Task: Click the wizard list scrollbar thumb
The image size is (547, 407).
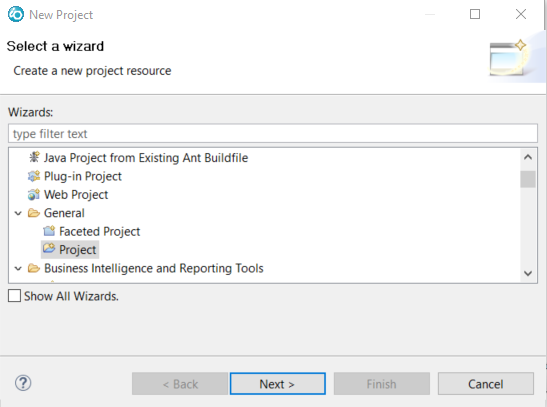Action: (x=528, y=179)
